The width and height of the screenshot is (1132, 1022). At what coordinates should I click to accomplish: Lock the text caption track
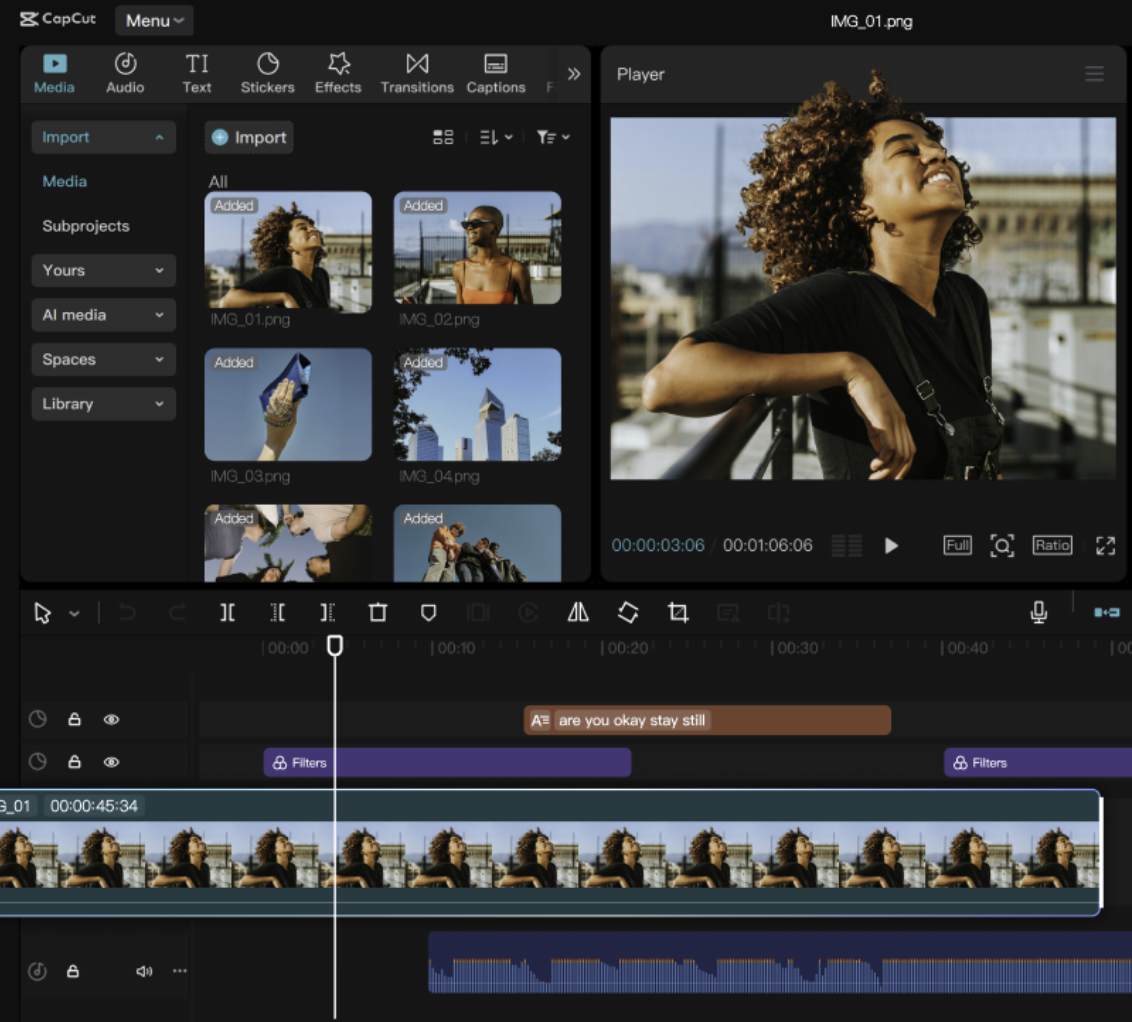(x=74, y=720)
